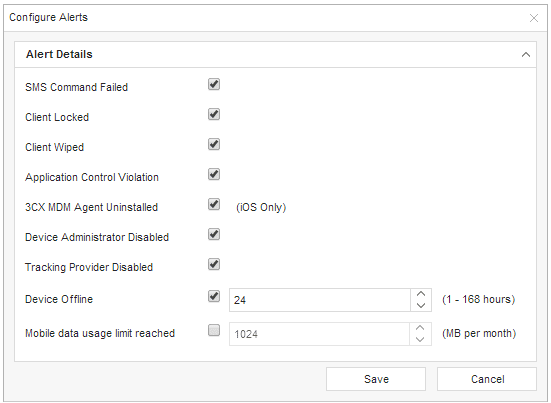Save the alert configuration
Viewport: 551px width, 403px height.
click(x=376, y=379)
